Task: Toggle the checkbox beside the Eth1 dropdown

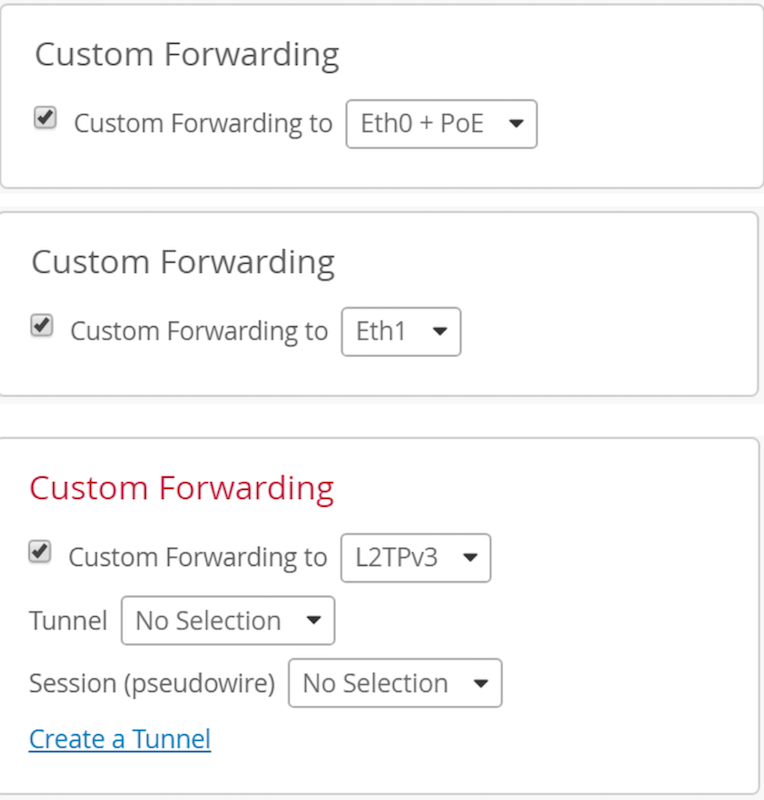Action: (42, 326)
